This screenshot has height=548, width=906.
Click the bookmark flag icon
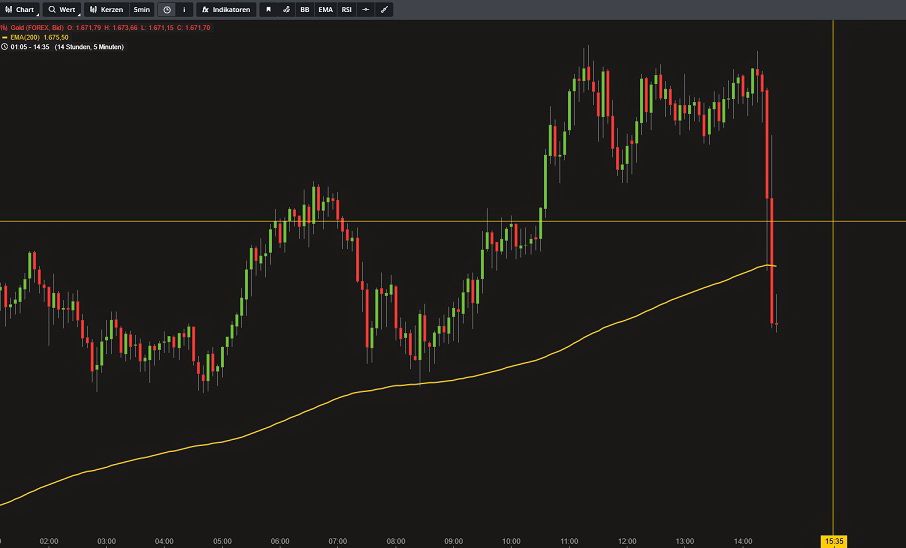268,9
